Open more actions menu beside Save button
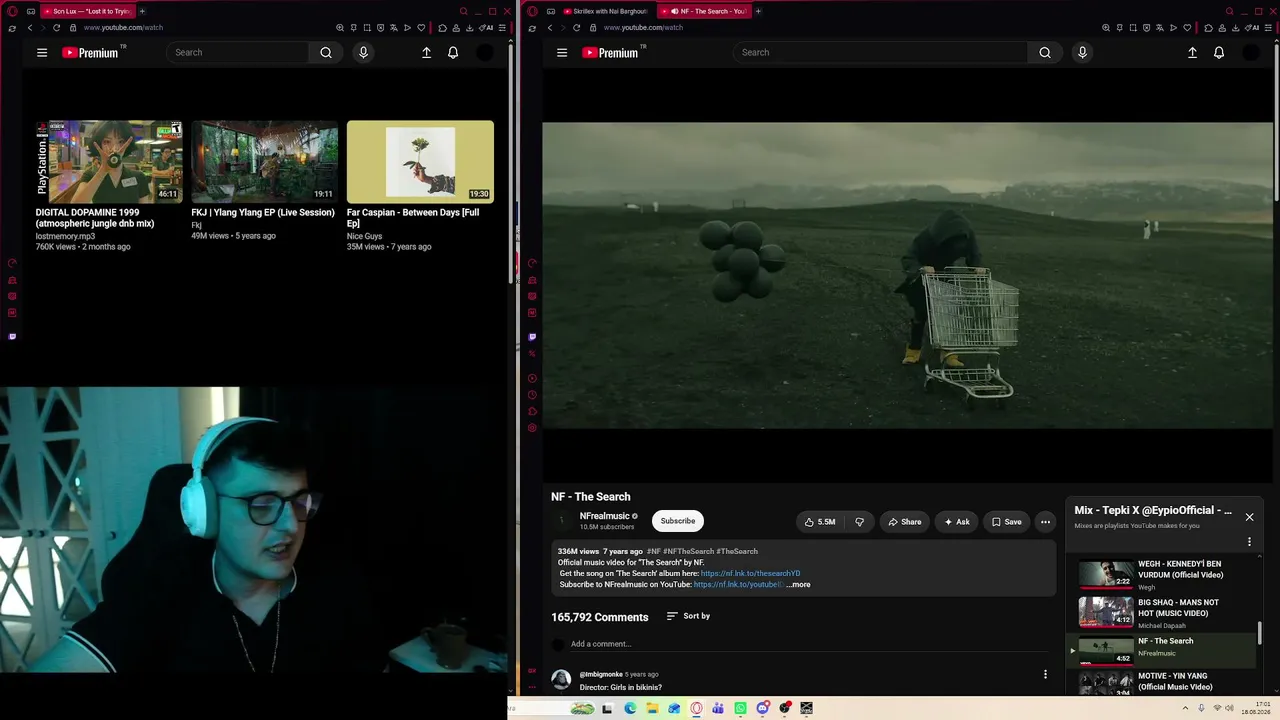 click(x=1045, y=521)
